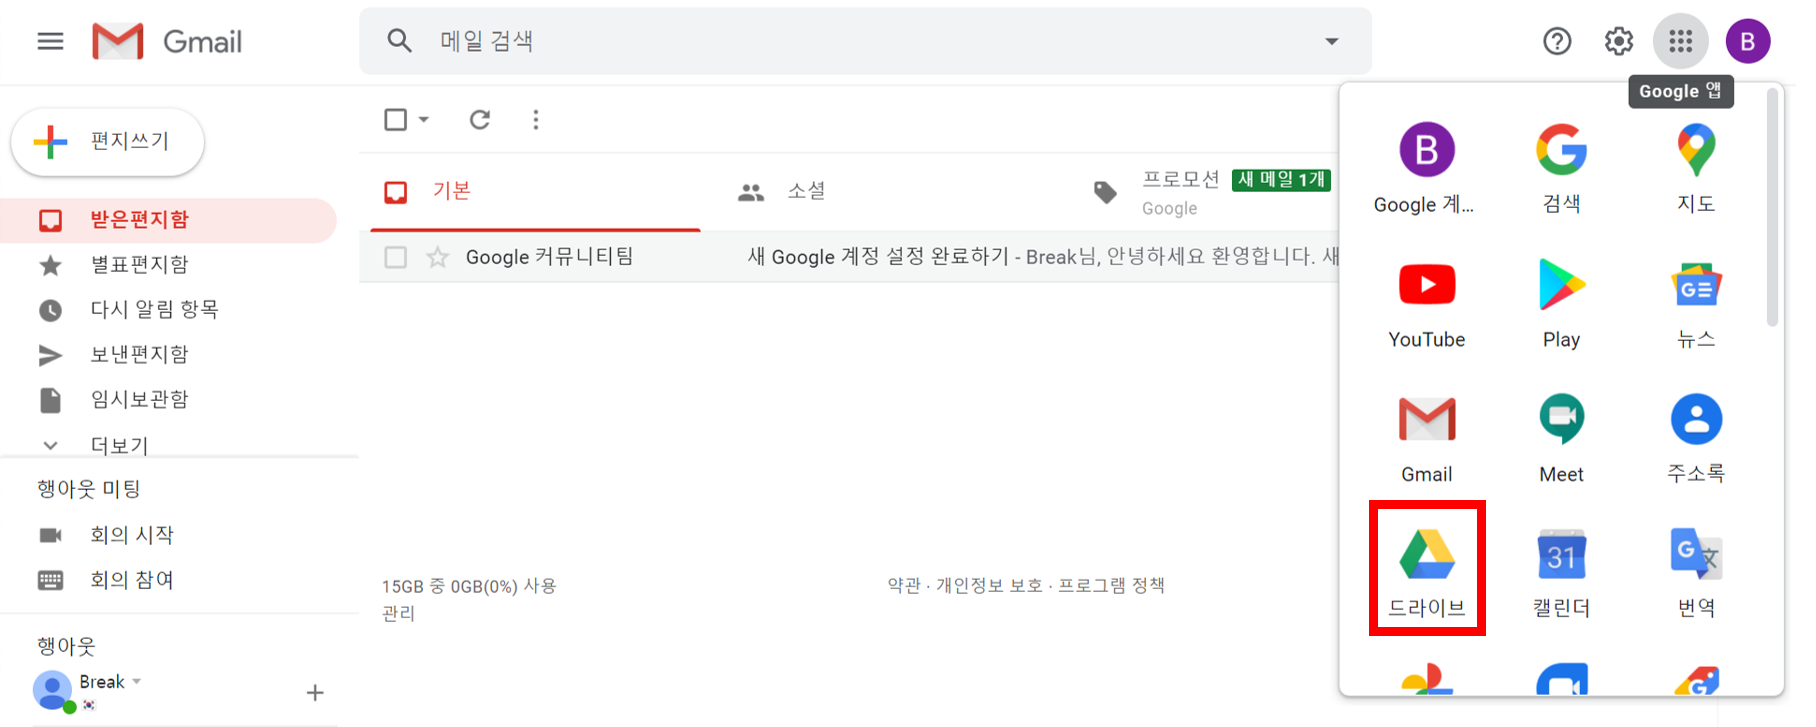Viewport: 1816px width, 727px height.
Task: Toggle the Google apps grid icon
Action: pyautogui.click(x=1681, y=41)
